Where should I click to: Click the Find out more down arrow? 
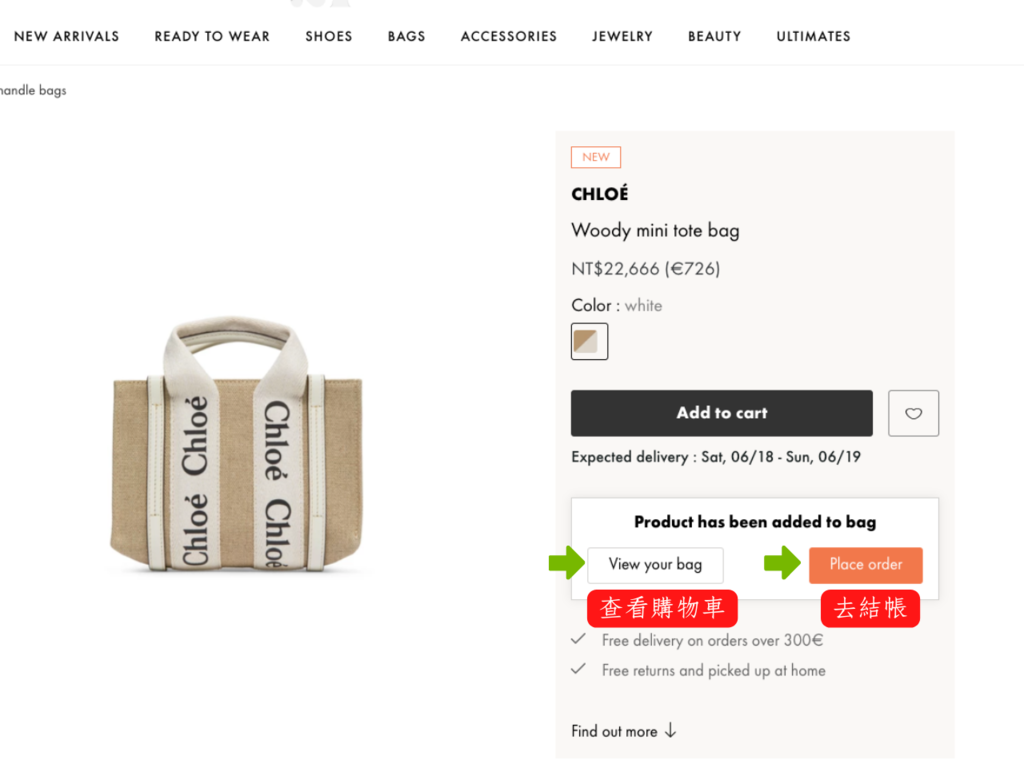(670, 731)
